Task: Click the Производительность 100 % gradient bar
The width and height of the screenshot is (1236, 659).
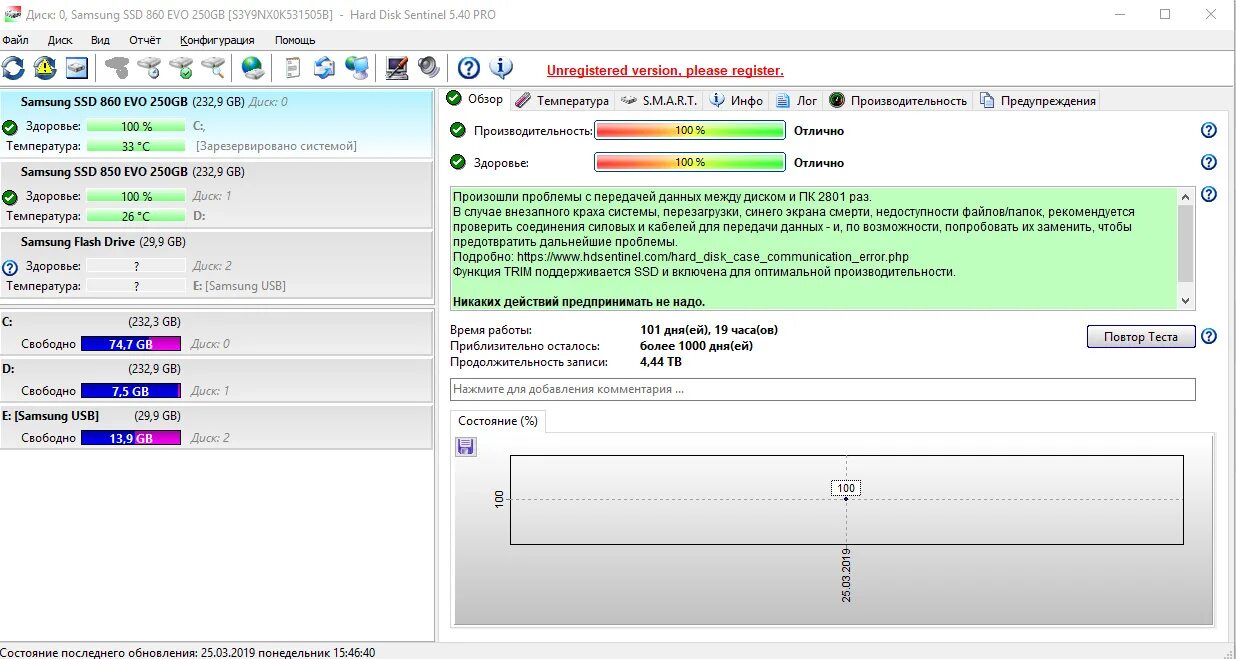Action: tap(690, 130)
